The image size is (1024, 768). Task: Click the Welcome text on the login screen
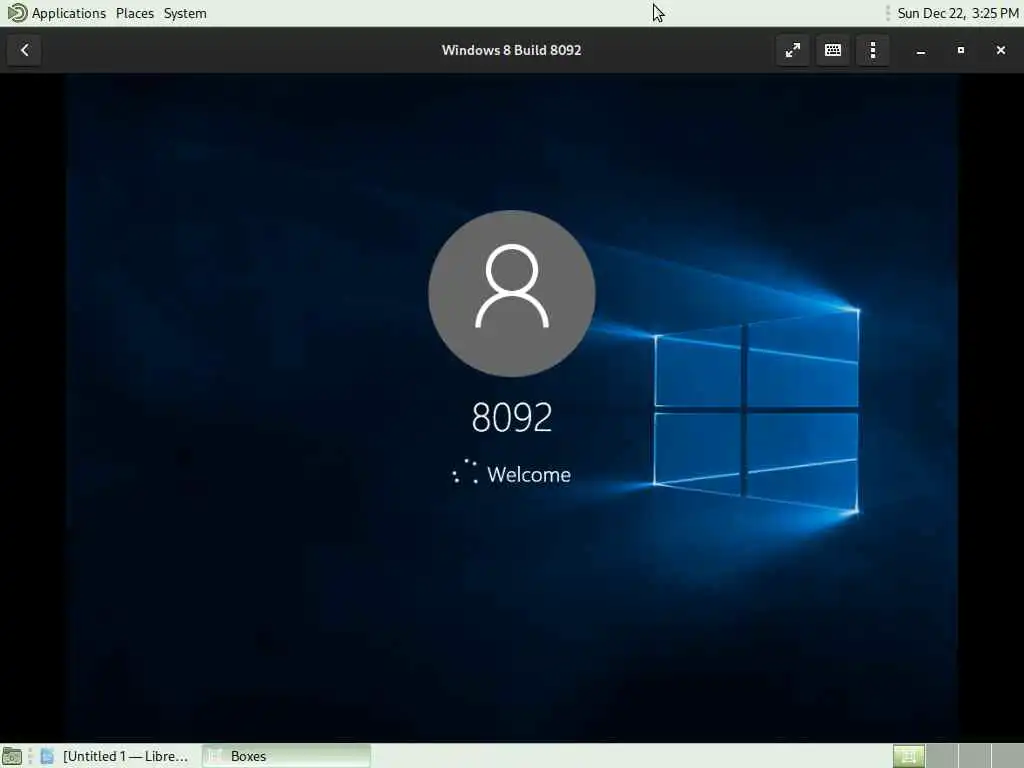(x=528, y=475)
